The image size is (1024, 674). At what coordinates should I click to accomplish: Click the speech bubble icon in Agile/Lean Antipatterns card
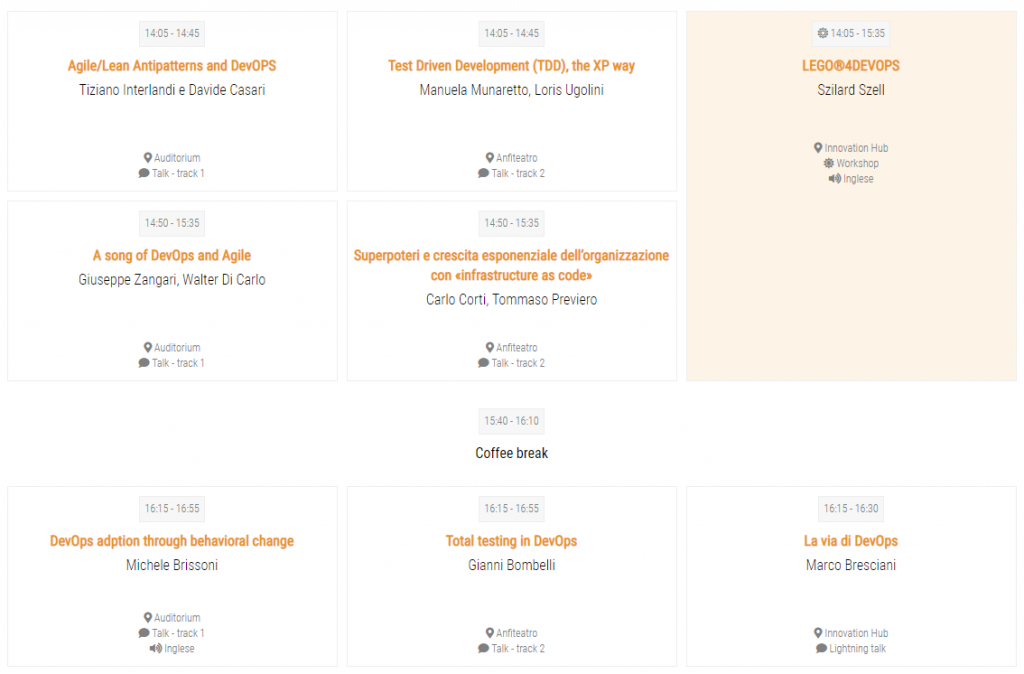point(144,173)
